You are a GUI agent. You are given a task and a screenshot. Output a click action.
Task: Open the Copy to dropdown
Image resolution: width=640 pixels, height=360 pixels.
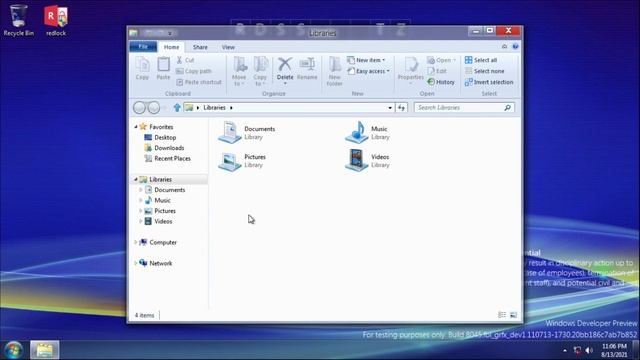[260, 72]
